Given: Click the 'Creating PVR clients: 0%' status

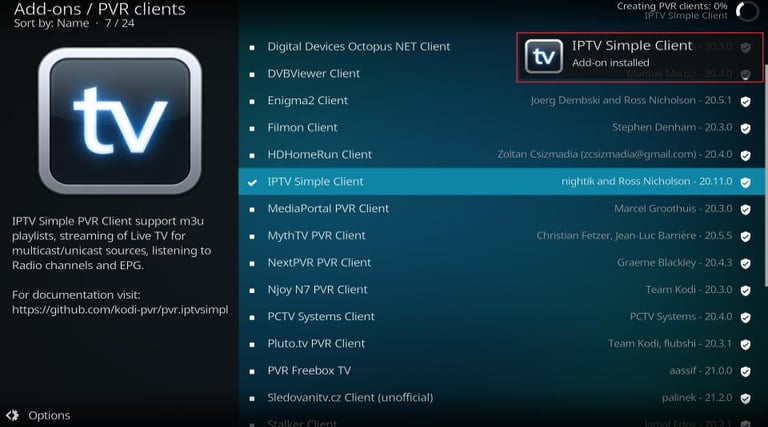Looking at the screenshot, I should pyautogui.click(x=672, y=6).
